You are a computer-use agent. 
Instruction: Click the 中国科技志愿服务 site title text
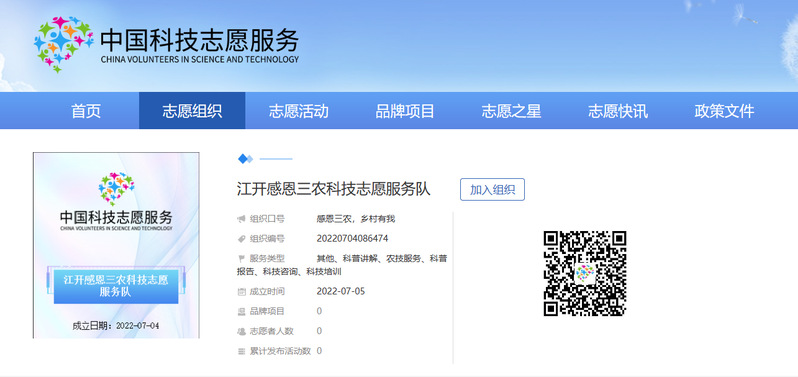click(x=200, y=40)
